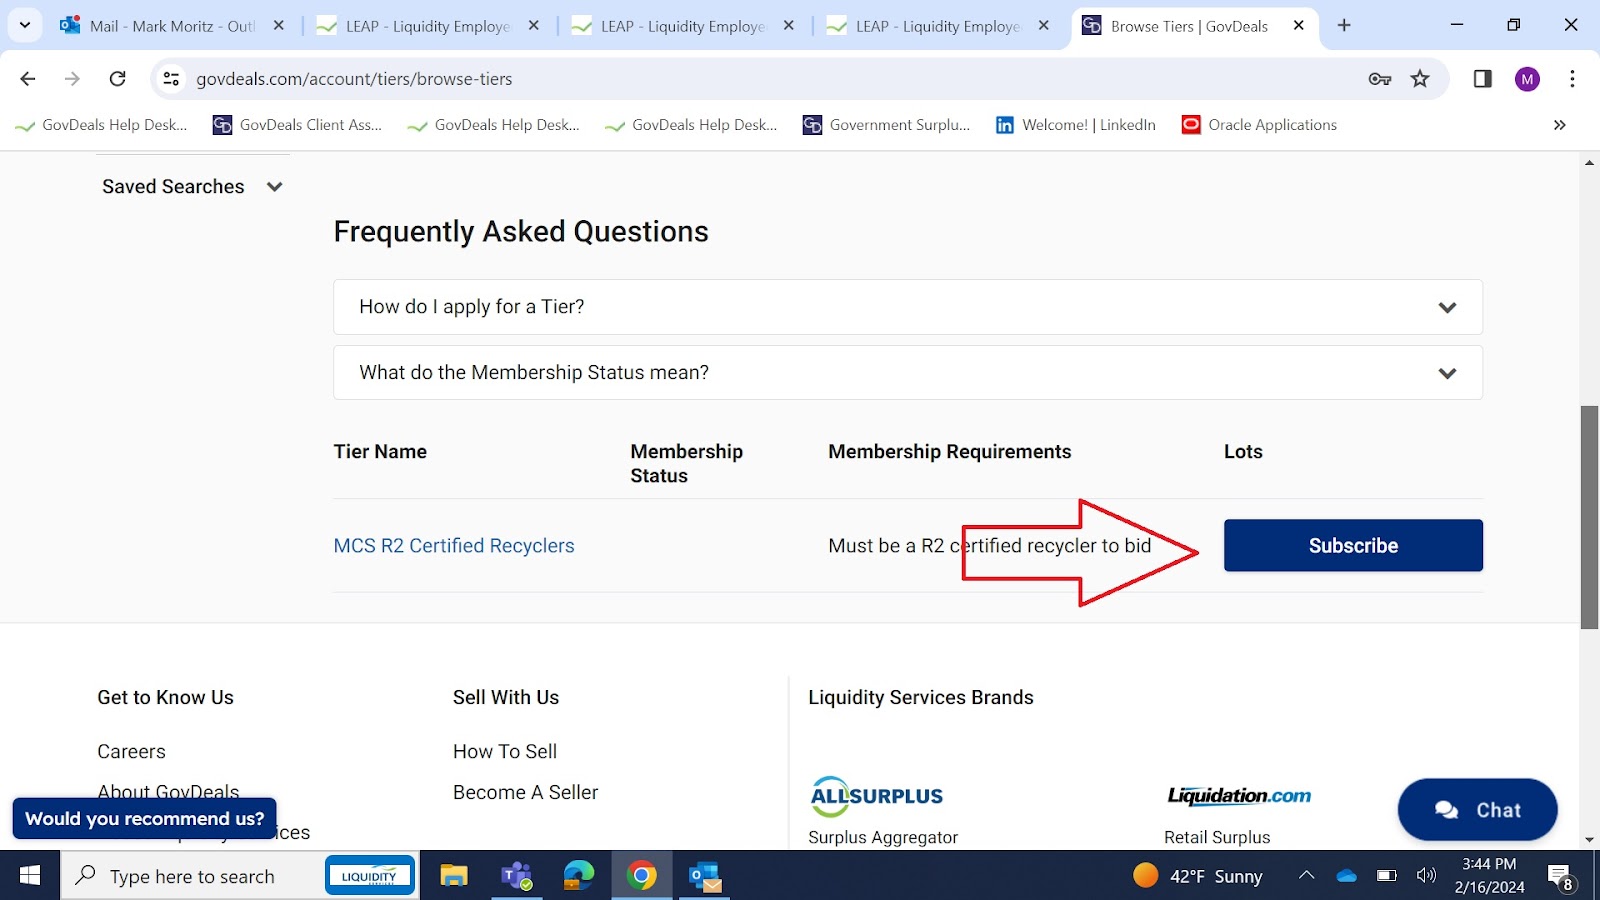Open the Careers footer link
The image size is (1600, 900).
tap(131, 752)
